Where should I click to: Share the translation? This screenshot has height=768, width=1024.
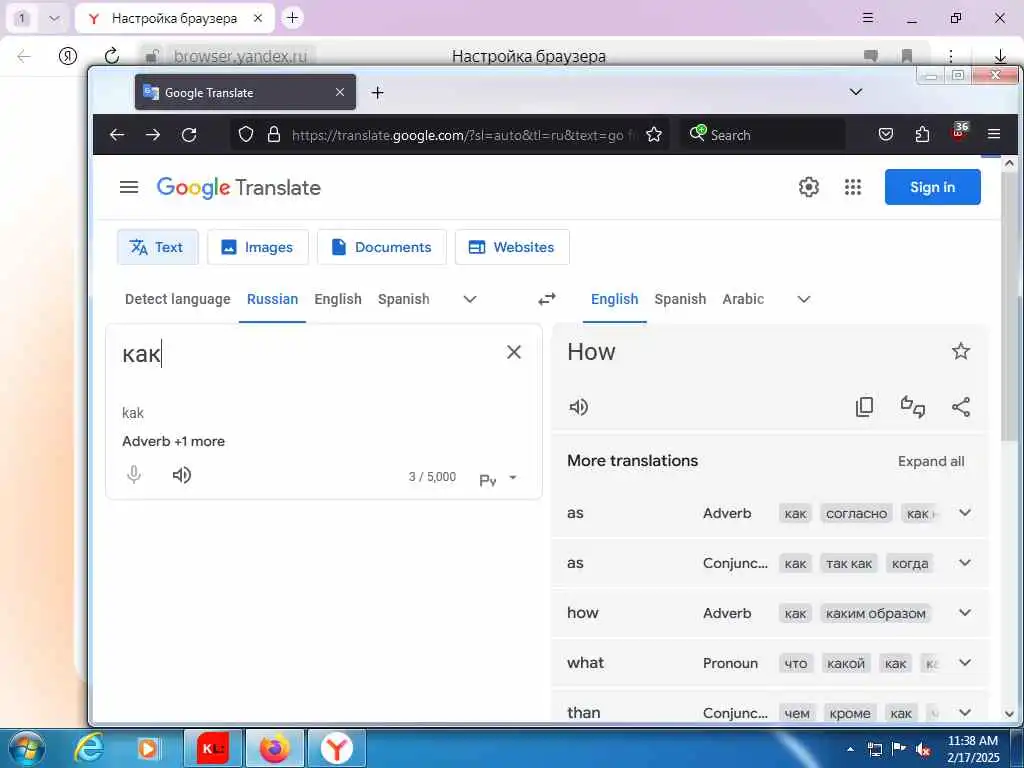[x=961, y=407]
